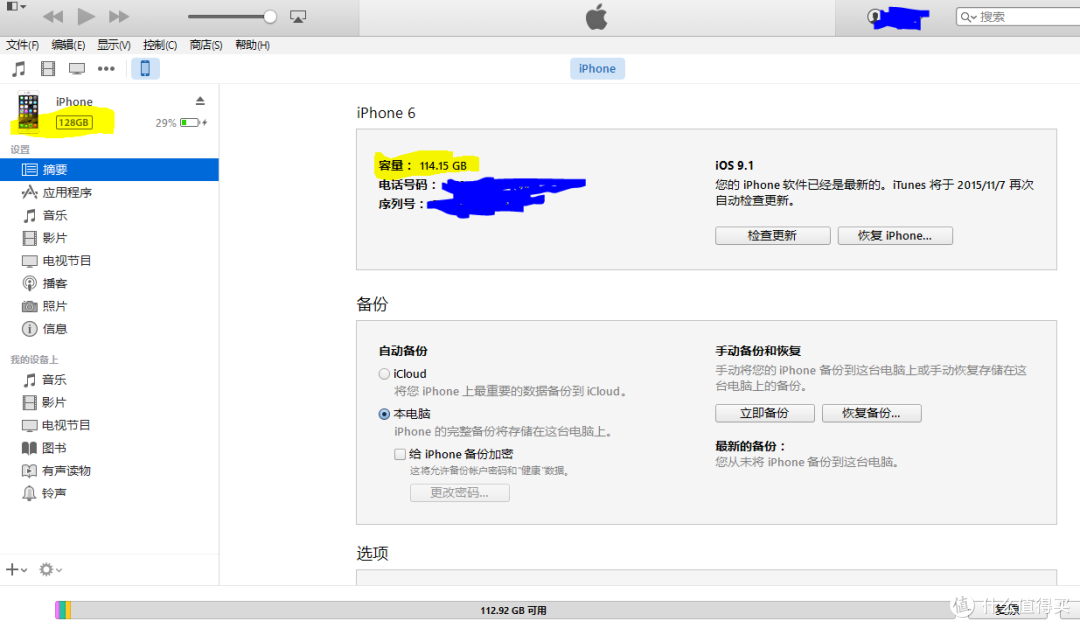Viewport: 1080px width, 628px height.
Task: Open the AirPlay output icon
Action: (x=298, y=17)
